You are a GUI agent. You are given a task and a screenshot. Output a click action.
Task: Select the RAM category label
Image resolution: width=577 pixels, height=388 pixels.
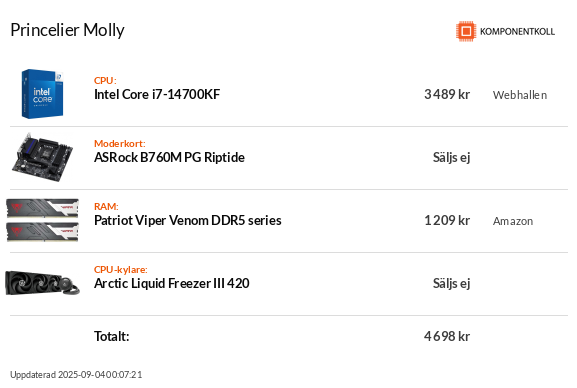click(106, 206)
